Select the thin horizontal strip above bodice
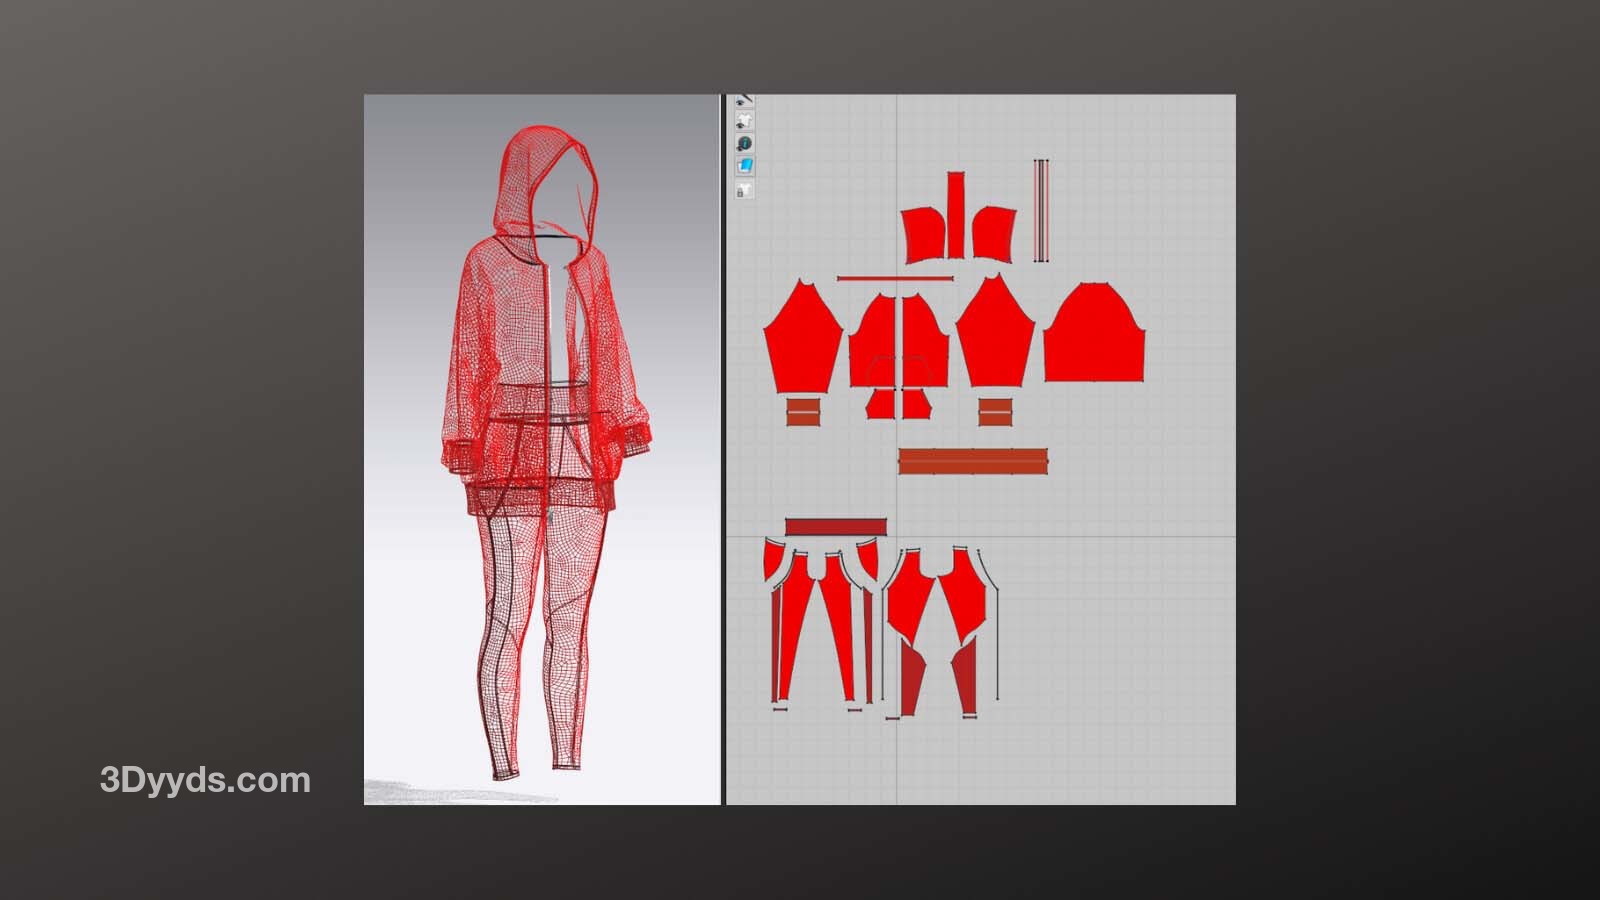Image resolution: width=1600 pixels, height=900 pixels. pyautogui.click(x=894, y=279)
